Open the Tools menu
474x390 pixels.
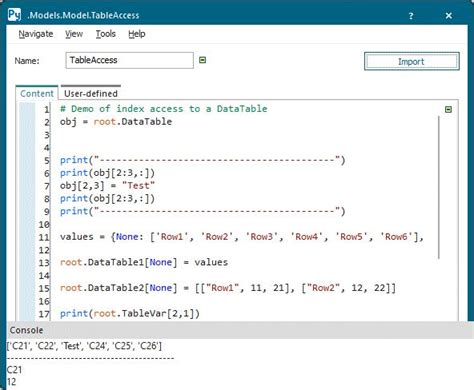point(106,34)
